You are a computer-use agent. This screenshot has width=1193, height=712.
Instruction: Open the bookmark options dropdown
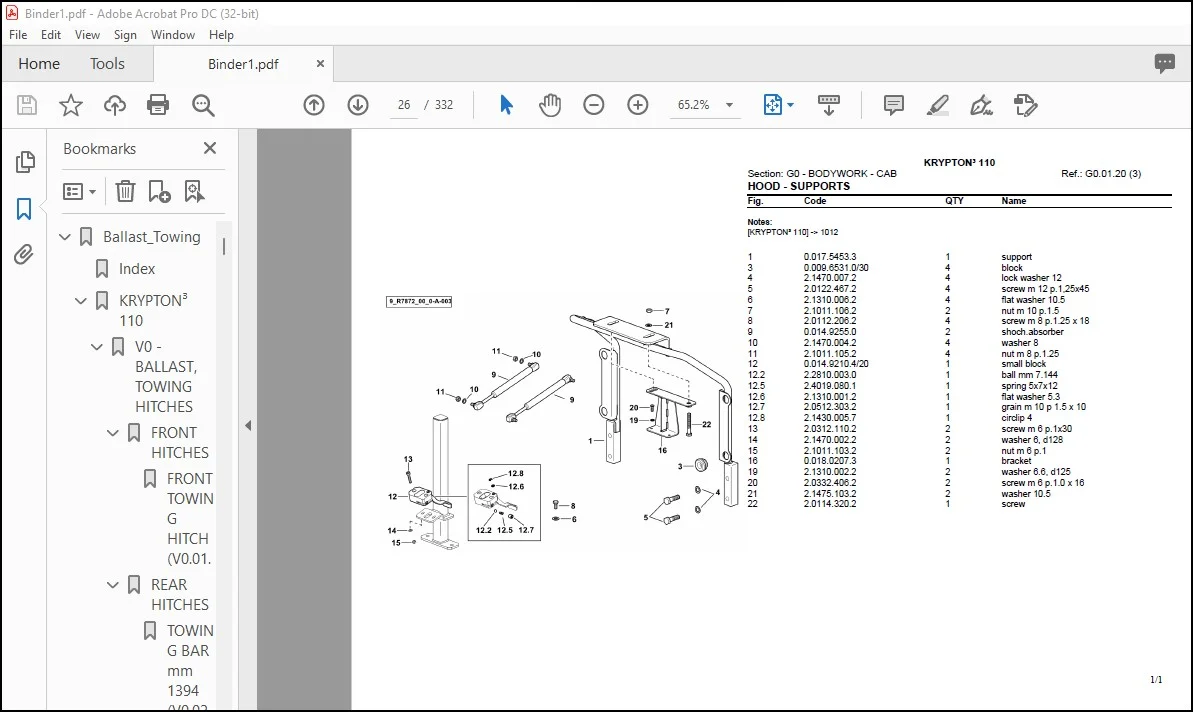click(79, 191)
